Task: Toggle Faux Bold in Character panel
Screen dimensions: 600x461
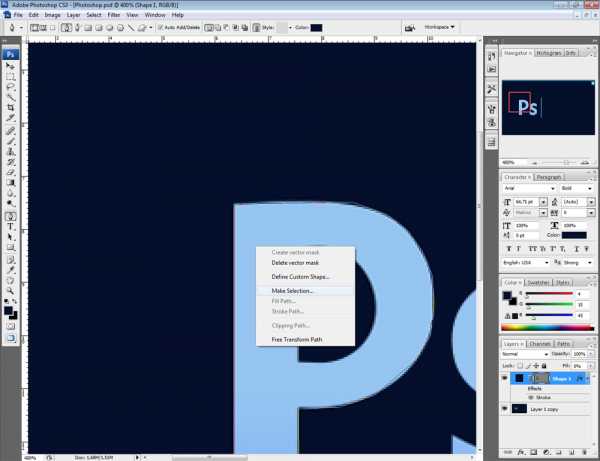Action: (509, 249)
